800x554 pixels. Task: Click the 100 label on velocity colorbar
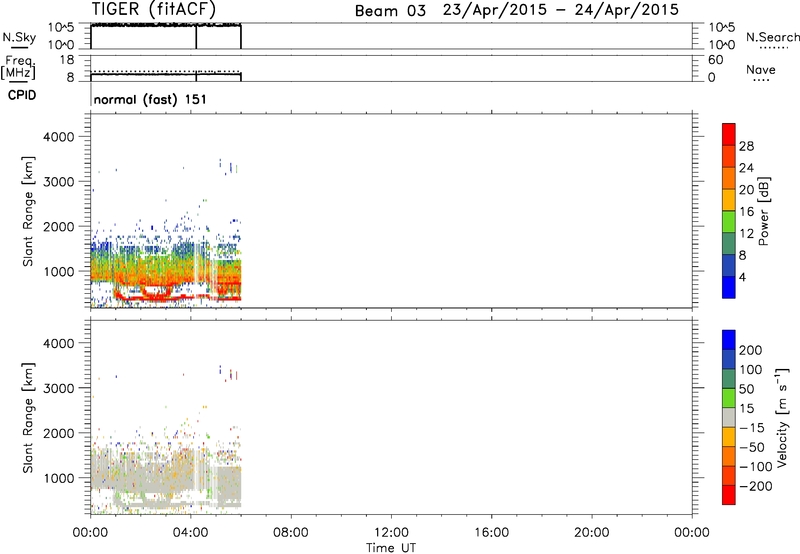point(751,369)
